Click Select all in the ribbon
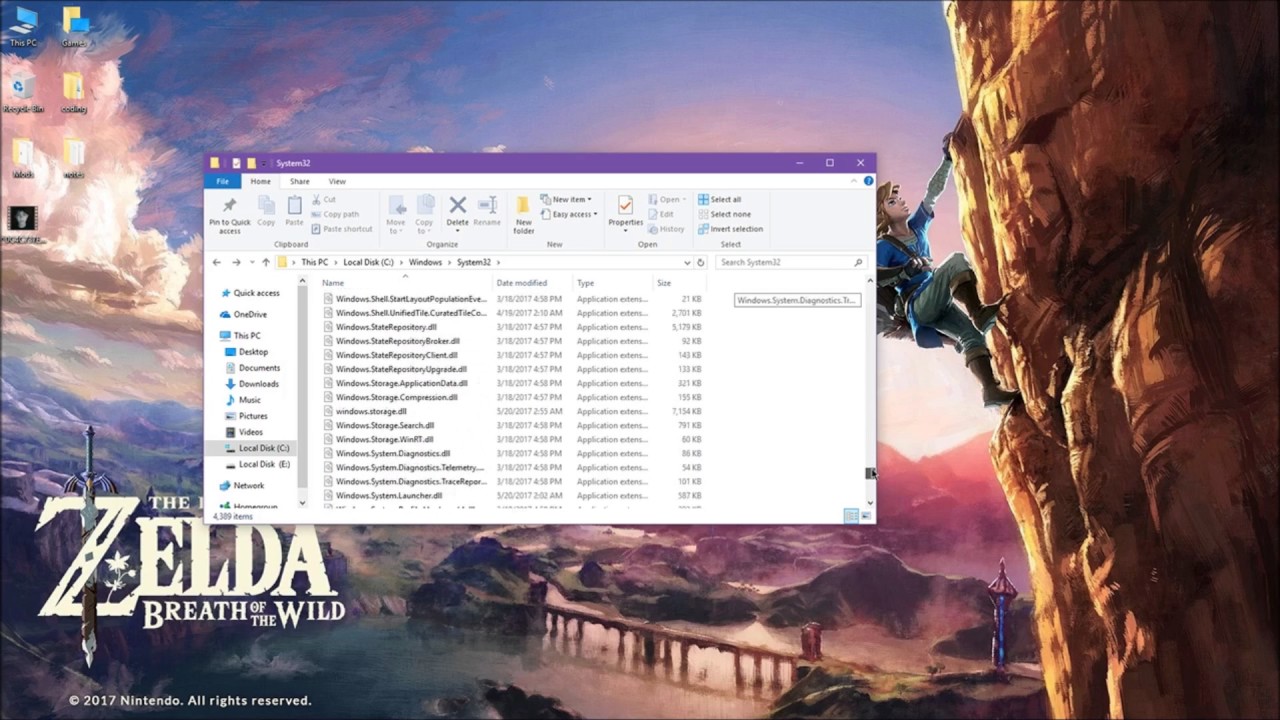 coord(720,200)
